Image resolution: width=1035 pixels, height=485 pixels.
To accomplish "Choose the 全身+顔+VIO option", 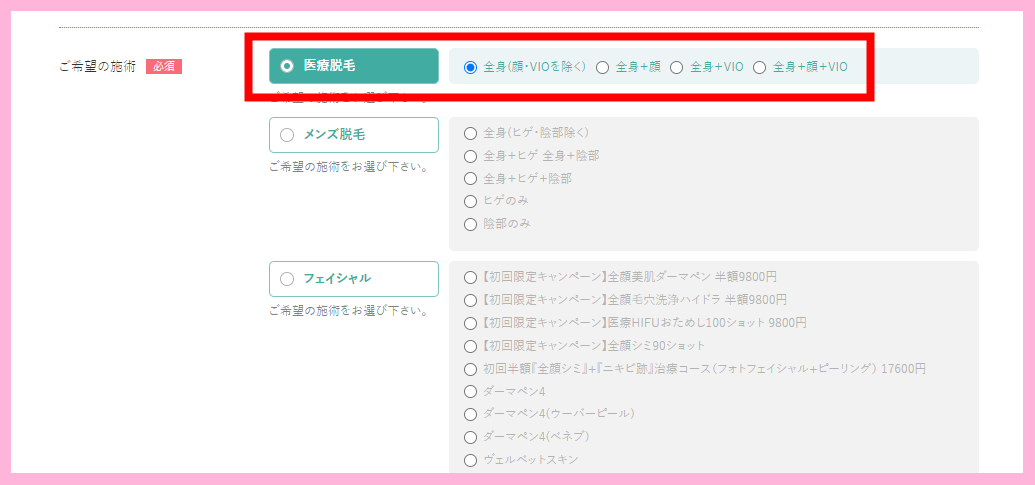I will click(x=801, y=67).
